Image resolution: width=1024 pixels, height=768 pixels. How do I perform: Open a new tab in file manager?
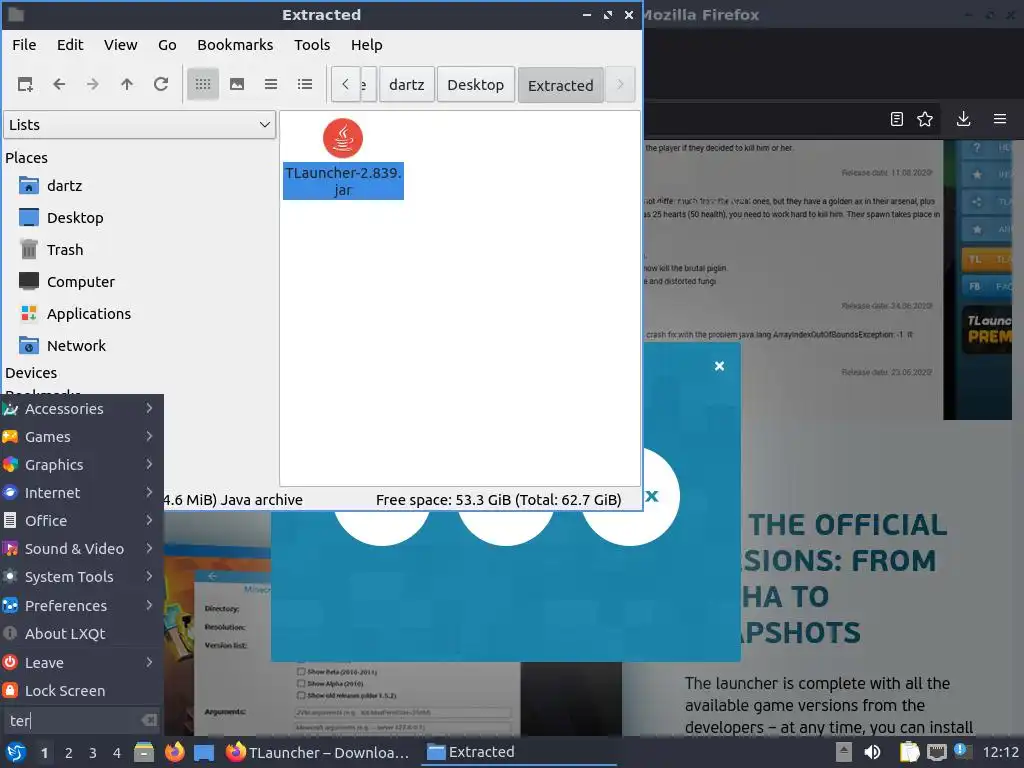point(25,84)
